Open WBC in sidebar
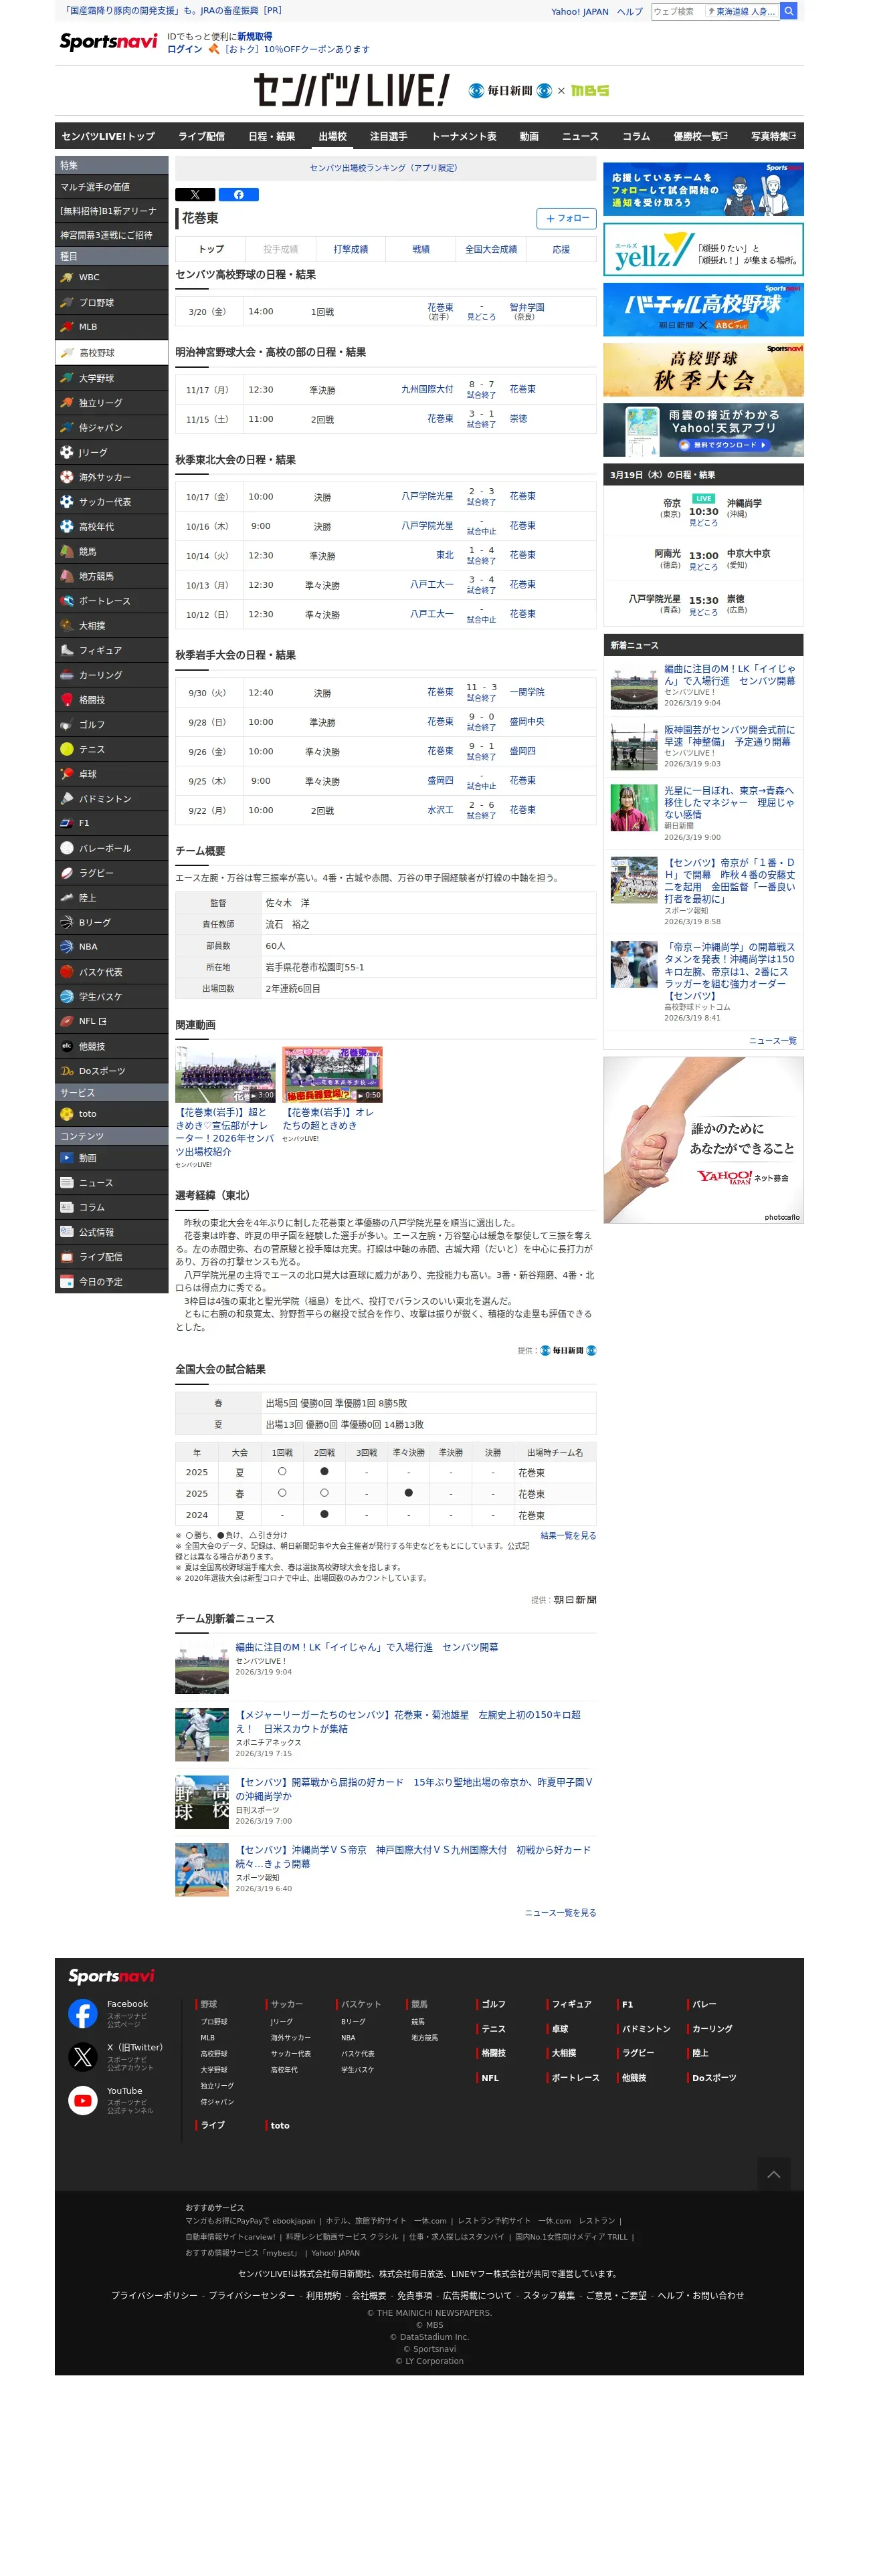 coord(111,277)
